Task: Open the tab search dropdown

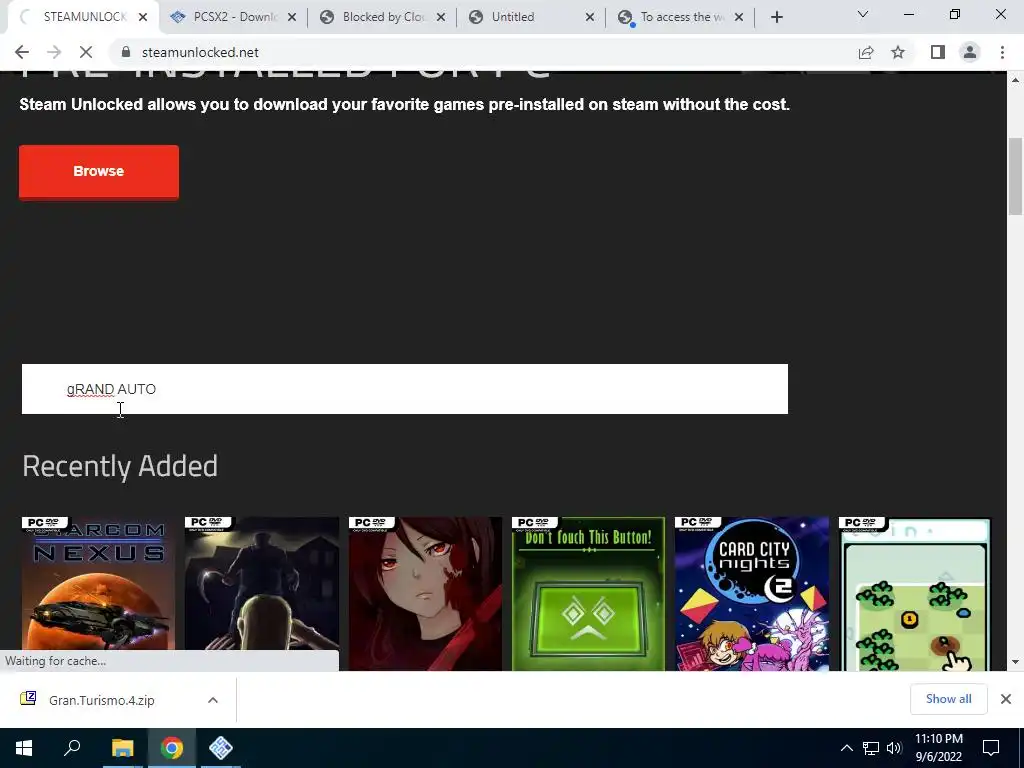Action: coord(863,14)
